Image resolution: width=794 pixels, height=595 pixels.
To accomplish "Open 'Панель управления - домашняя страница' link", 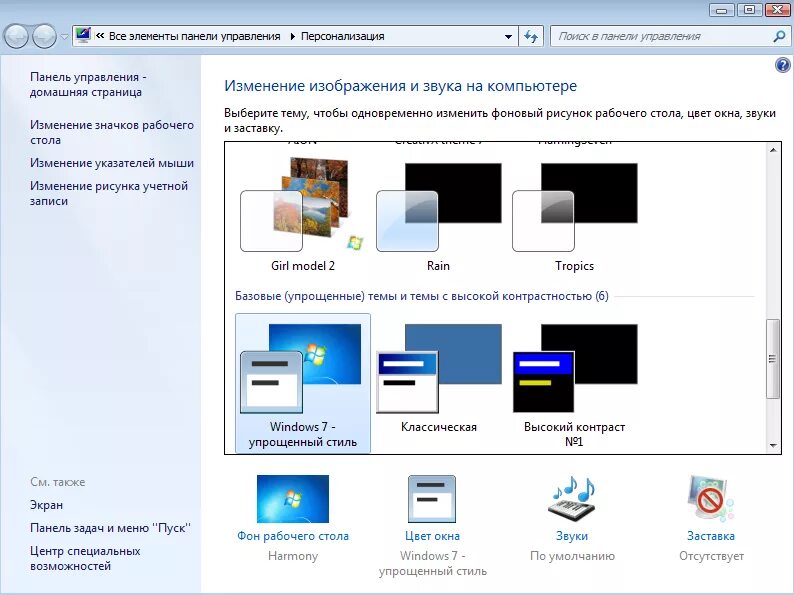I will pyautogui.click(x=88, y=85).
